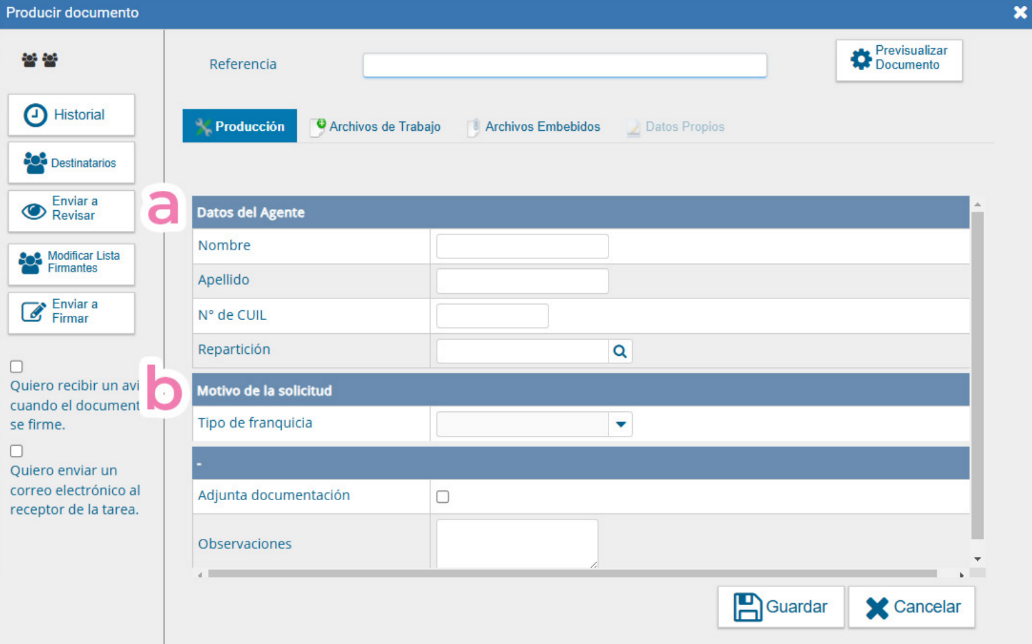
Task: Open Modificar Lista Firmantes
Action: click(71, 263)
